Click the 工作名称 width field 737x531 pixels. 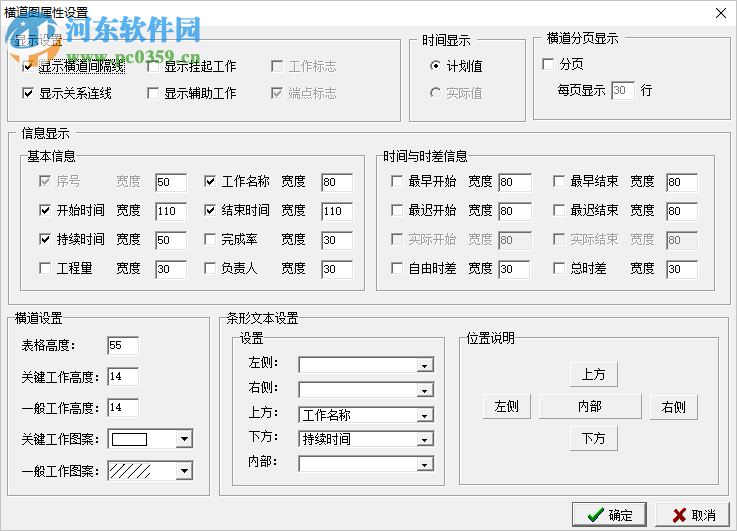tap(337, 182)
